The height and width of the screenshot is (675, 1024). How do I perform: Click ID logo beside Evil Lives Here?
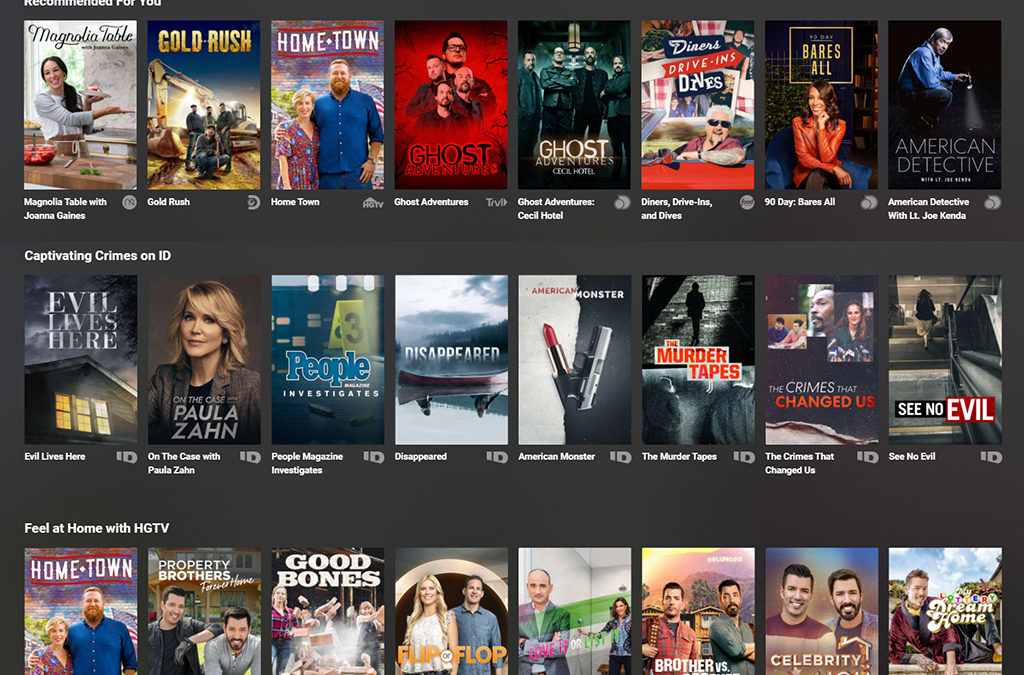pyautogui.click(x=127, y=457)
